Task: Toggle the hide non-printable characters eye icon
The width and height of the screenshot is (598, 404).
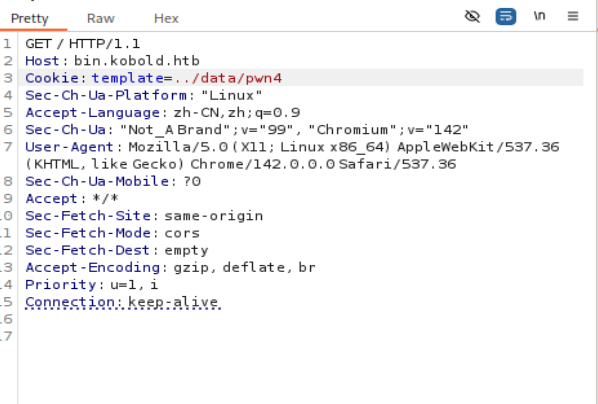Action: [472, 16]
